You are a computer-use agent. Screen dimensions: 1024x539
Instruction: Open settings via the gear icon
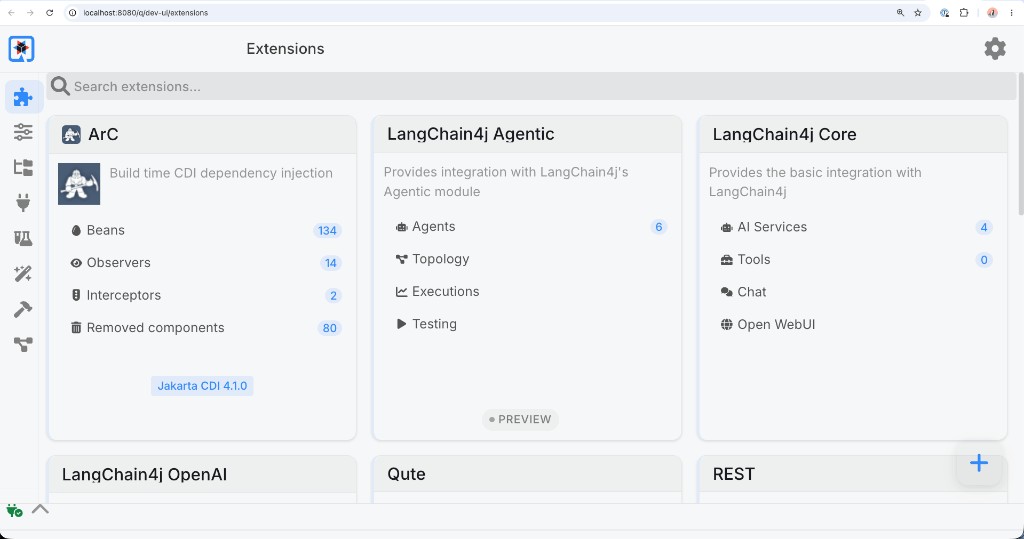coord(995,48)
